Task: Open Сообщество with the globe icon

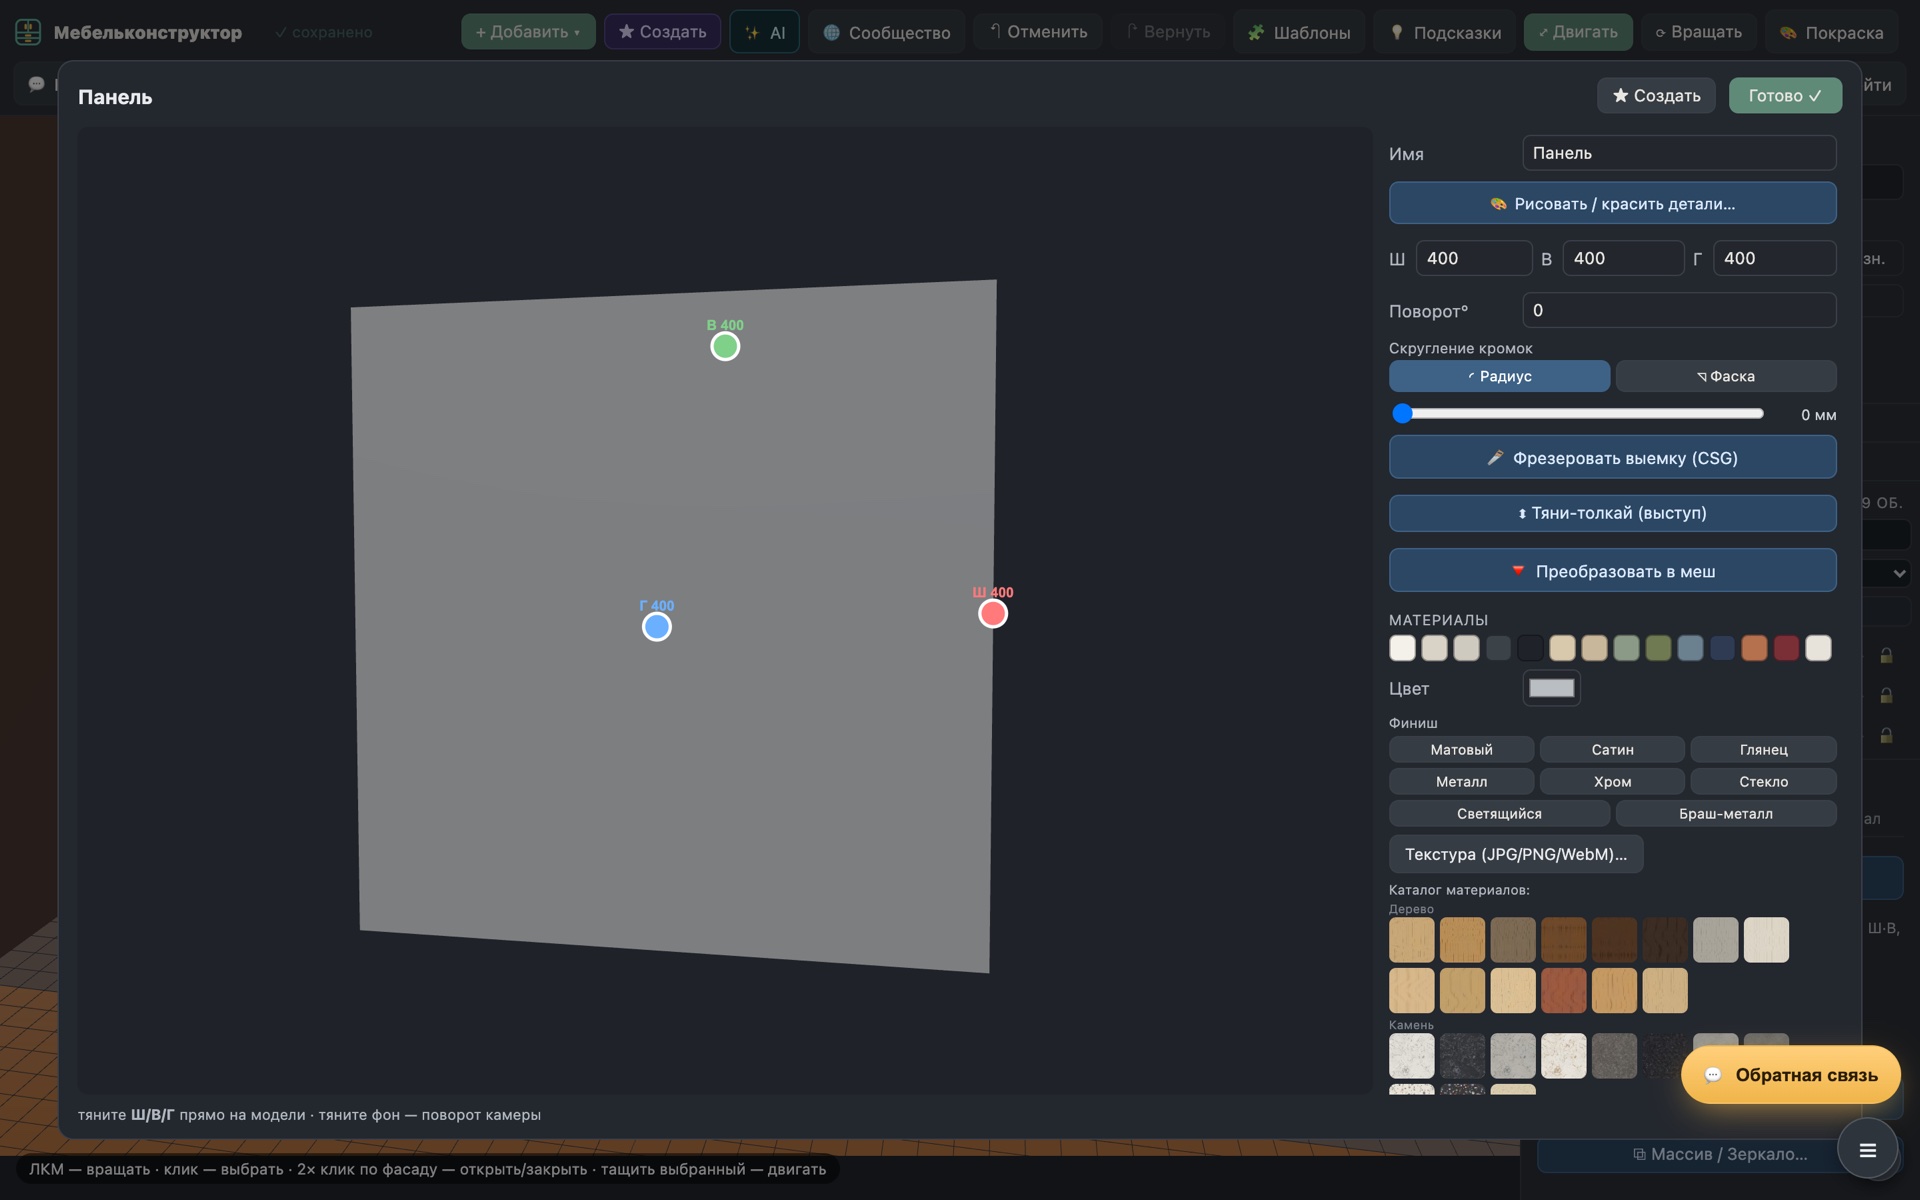Action: click(887, 32)
